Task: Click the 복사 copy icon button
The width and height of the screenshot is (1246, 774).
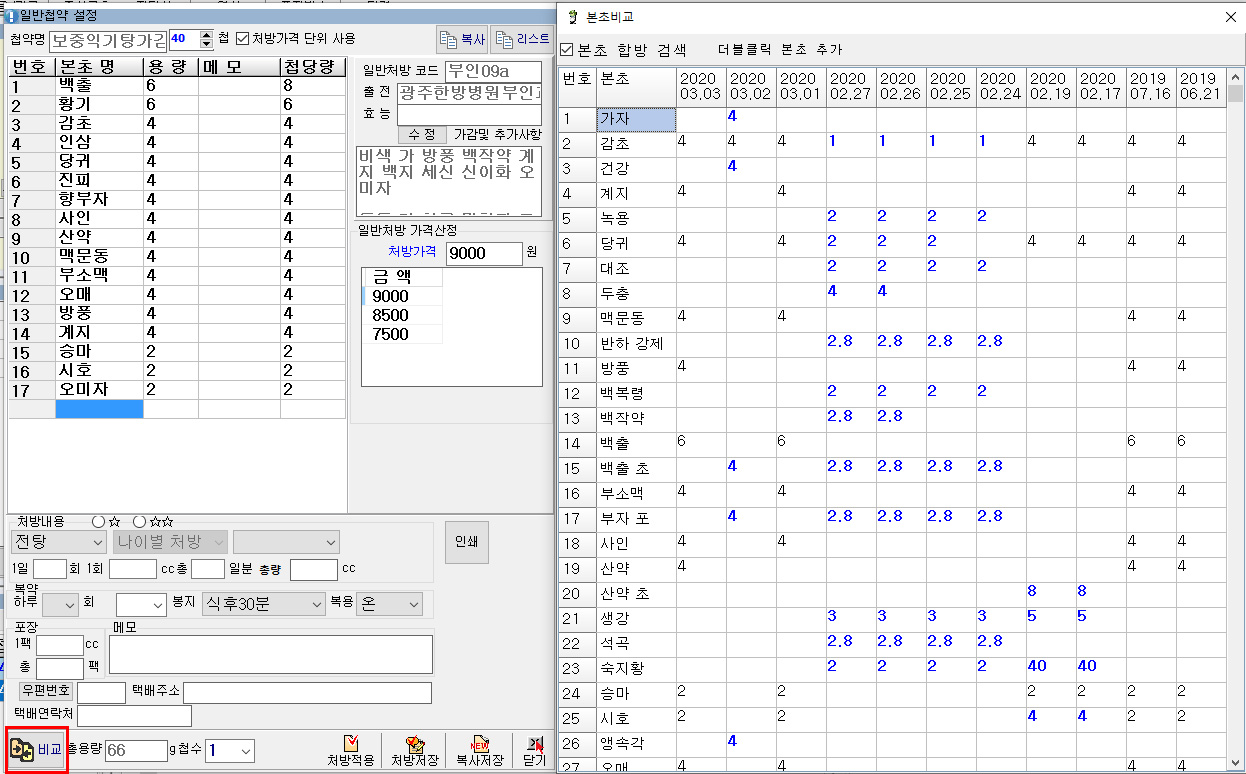Action: click(x=462, y=40)
